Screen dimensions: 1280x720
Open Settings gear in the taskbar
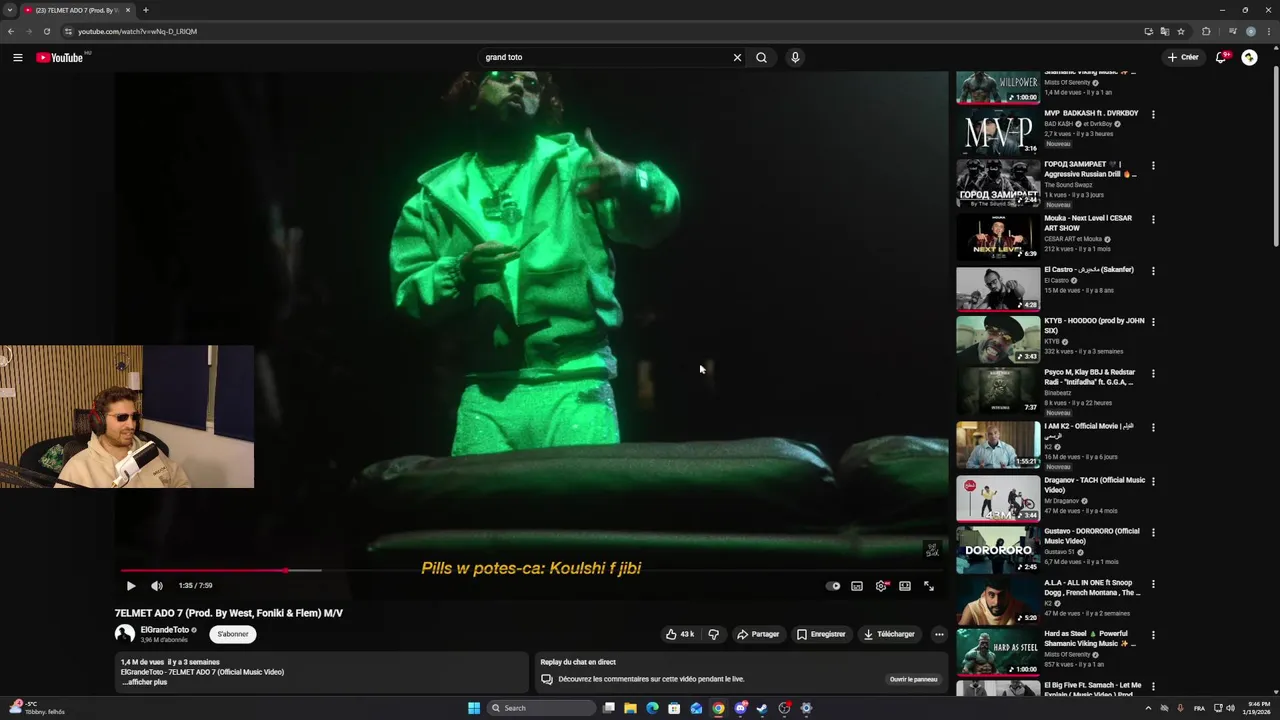coord(806,708)
